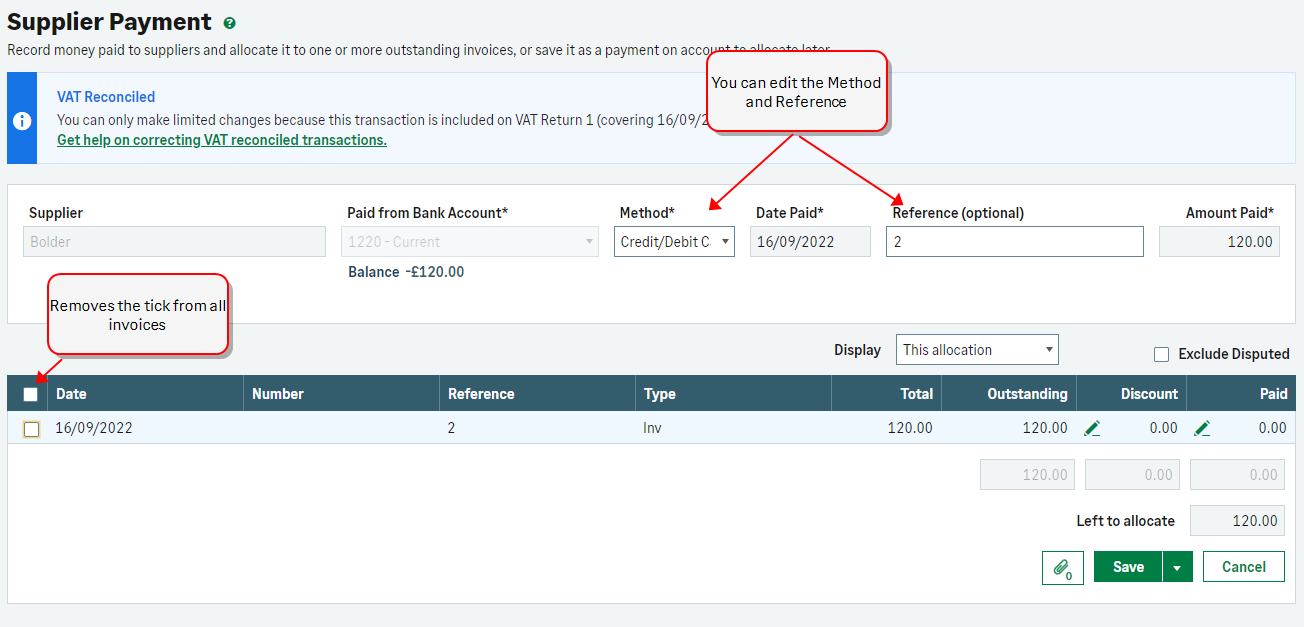Click the pencil icon in the Discount column

coord(1092,428)
